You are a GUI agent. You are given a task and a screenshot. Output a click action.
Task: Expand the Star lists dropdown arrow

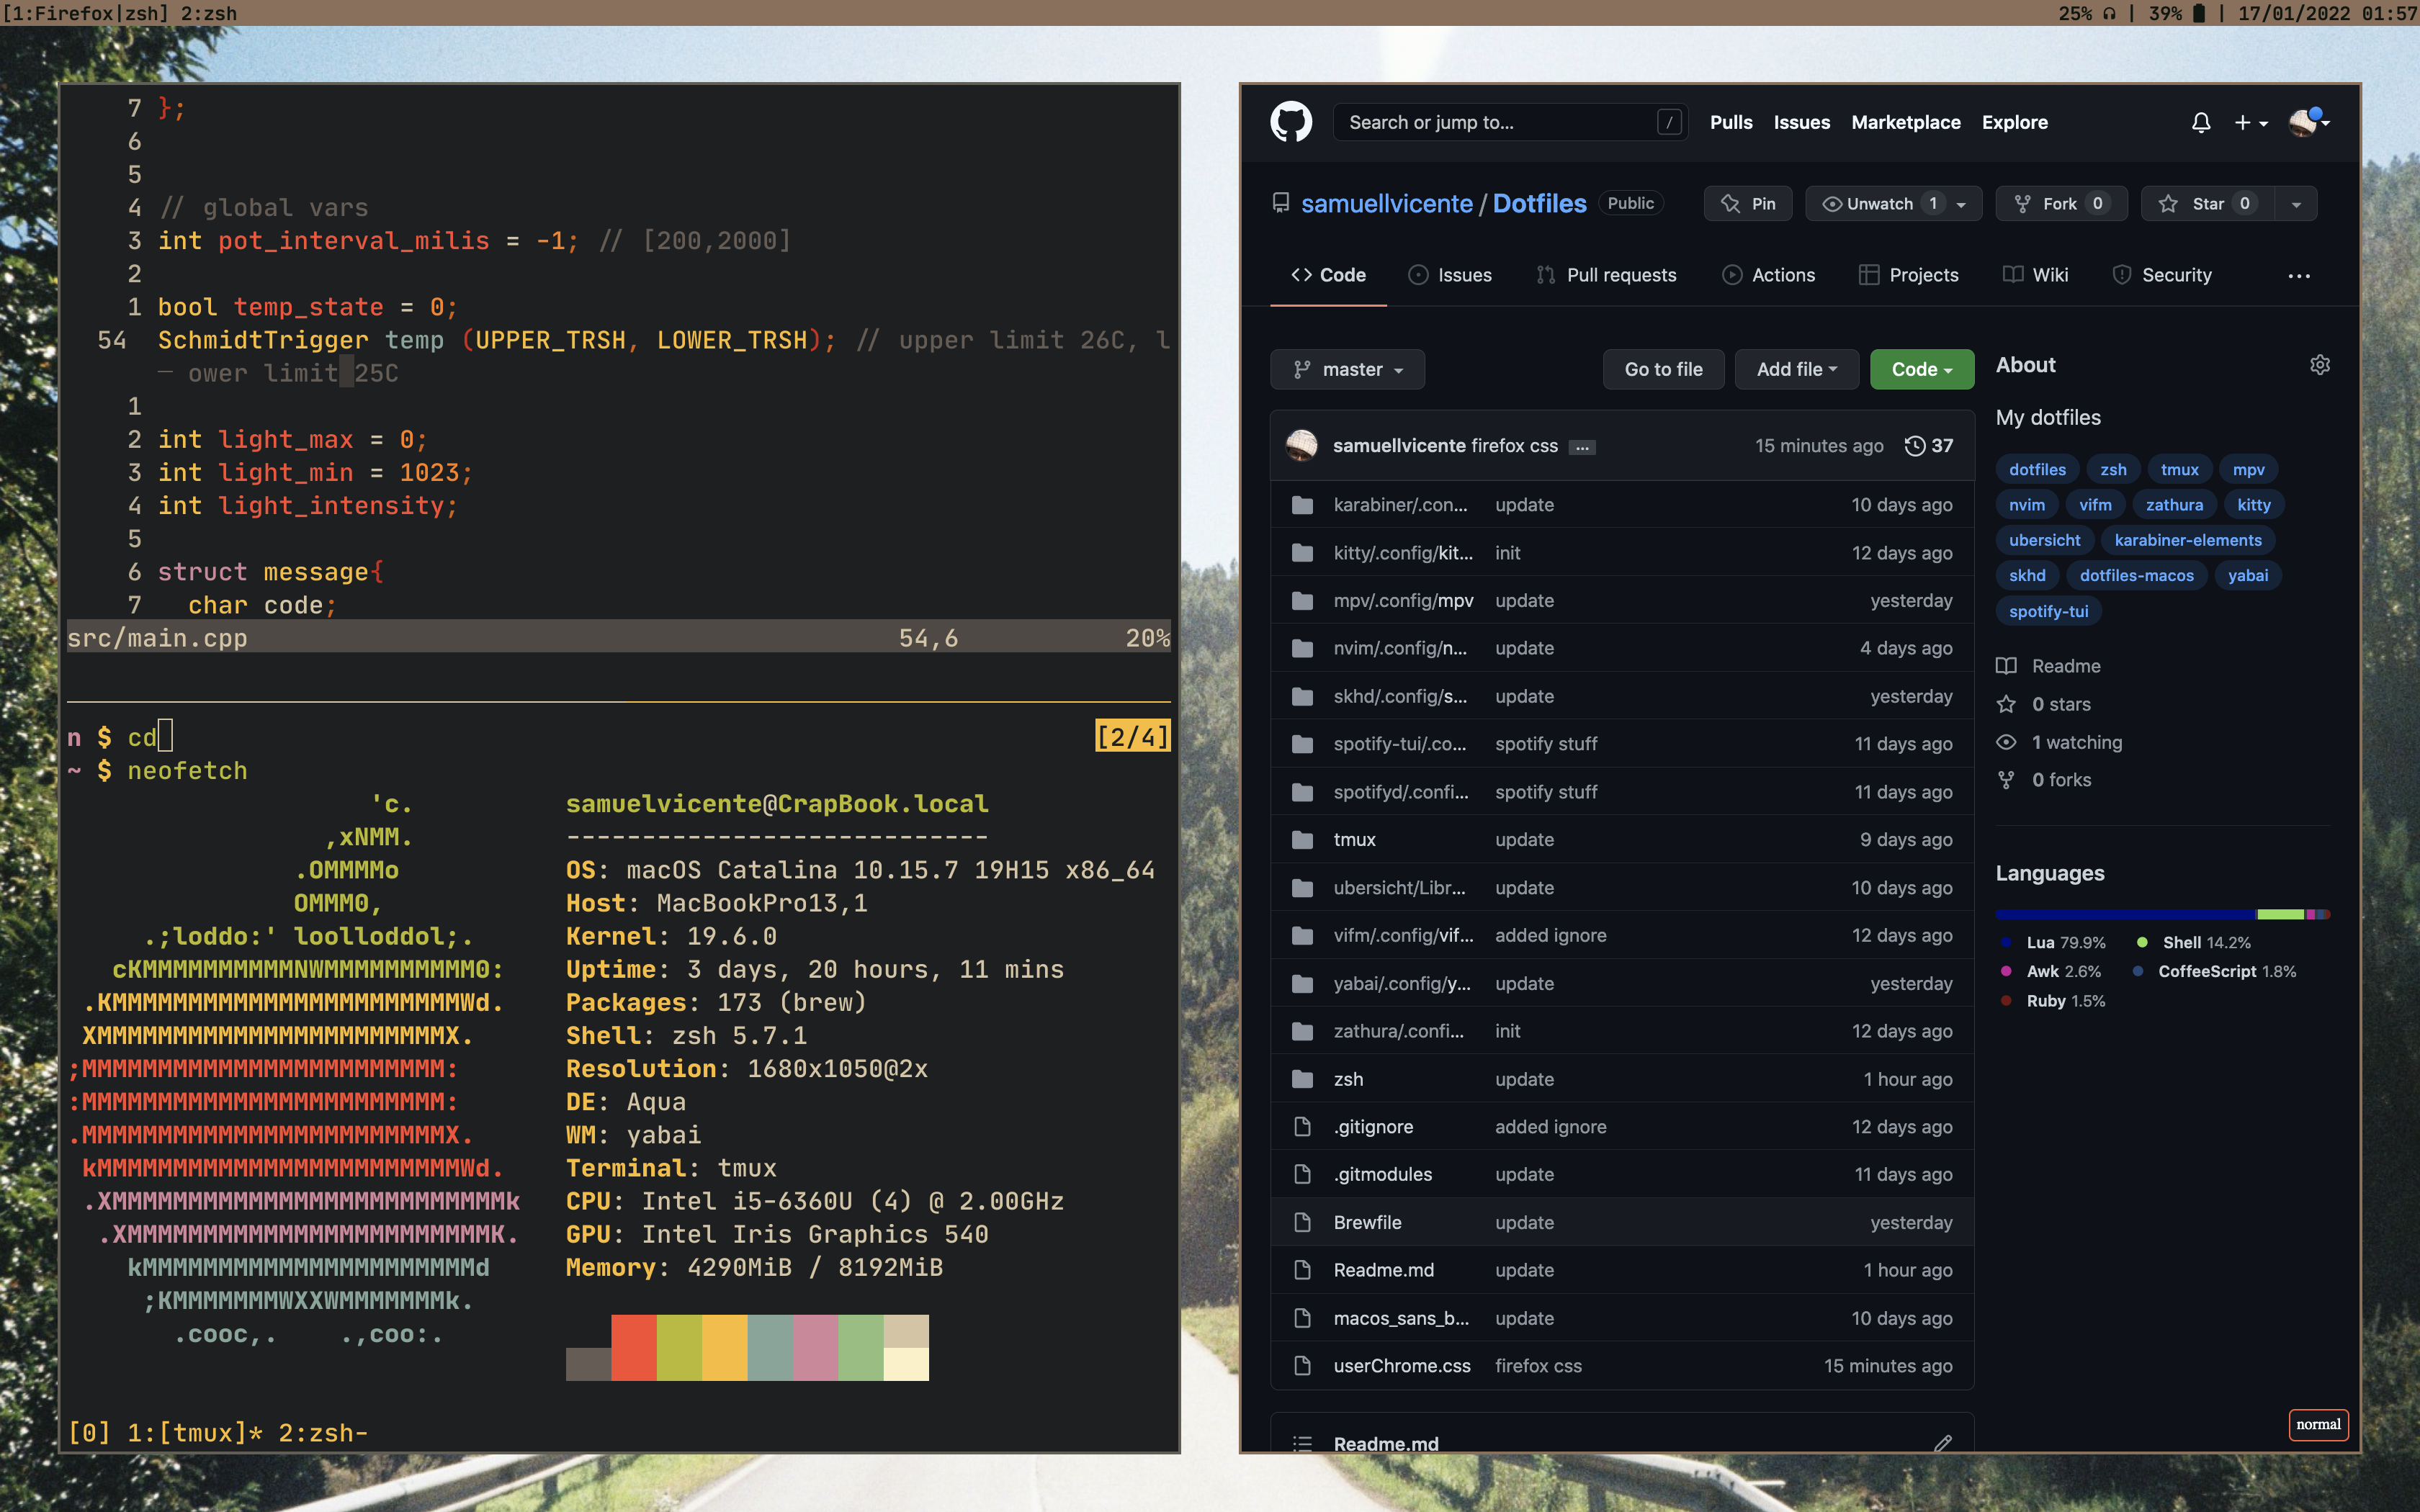(2296, 204)
